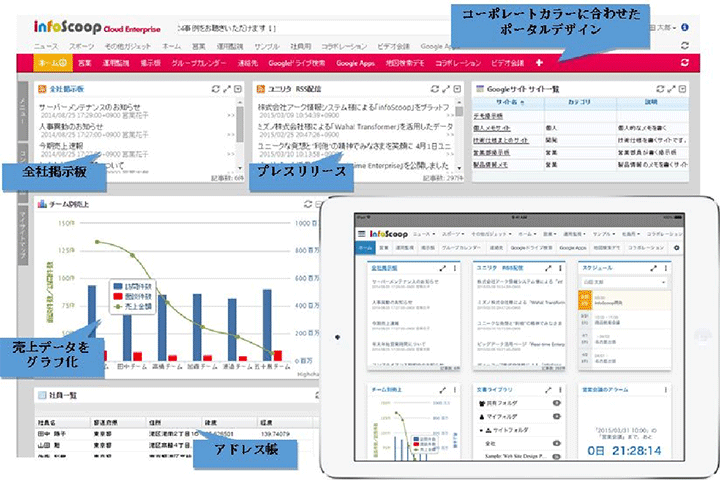Screen dimensions: 720x480
Task: Expand the tablet 全社掲示板 card
Action: point(442,268)
